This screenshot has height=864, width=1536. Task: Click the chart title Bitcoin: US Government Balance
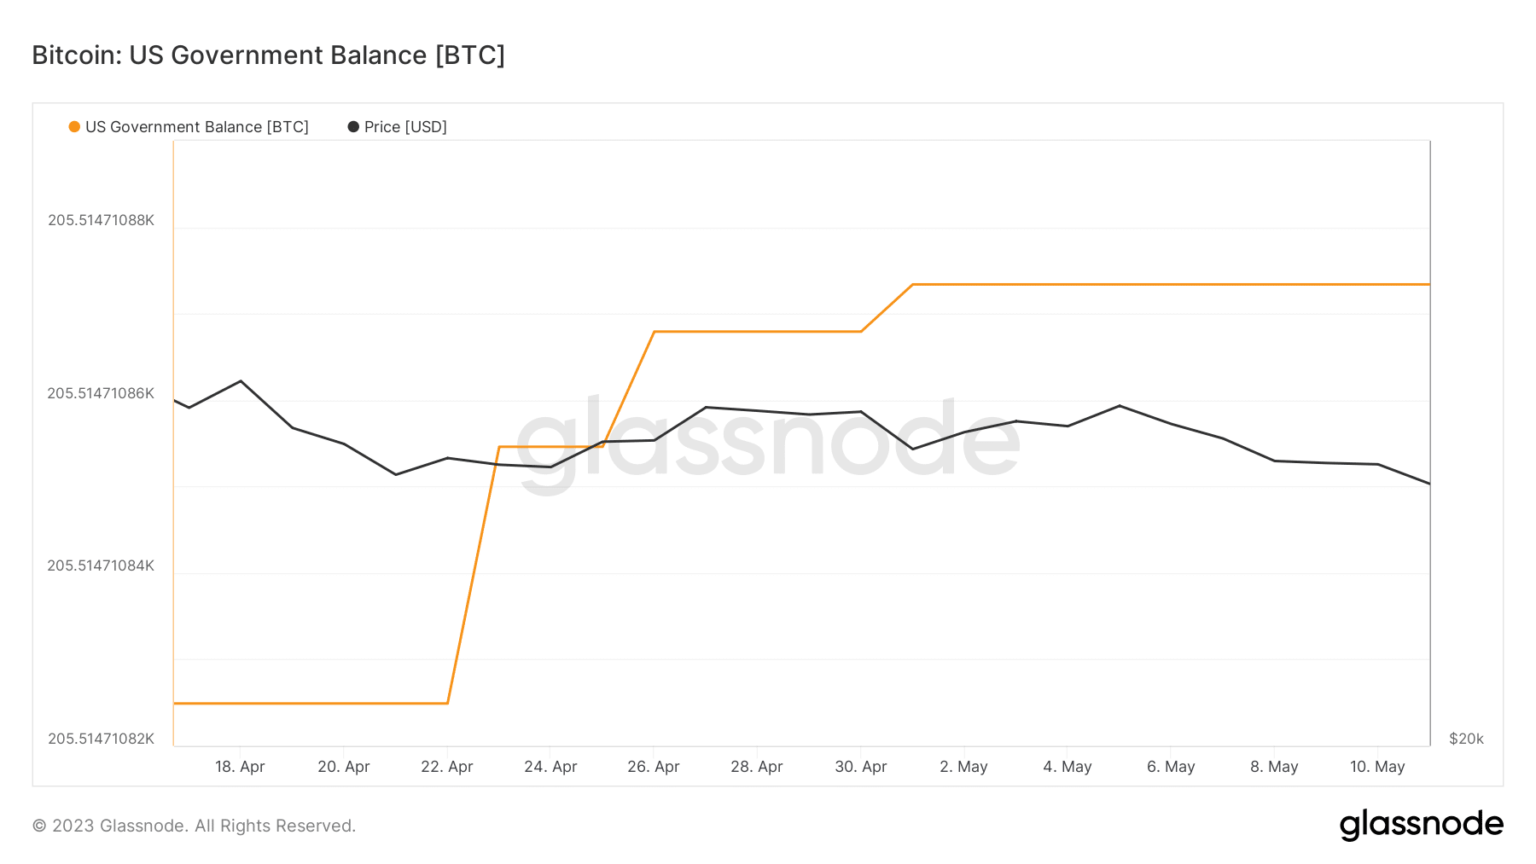pos(268,55)
